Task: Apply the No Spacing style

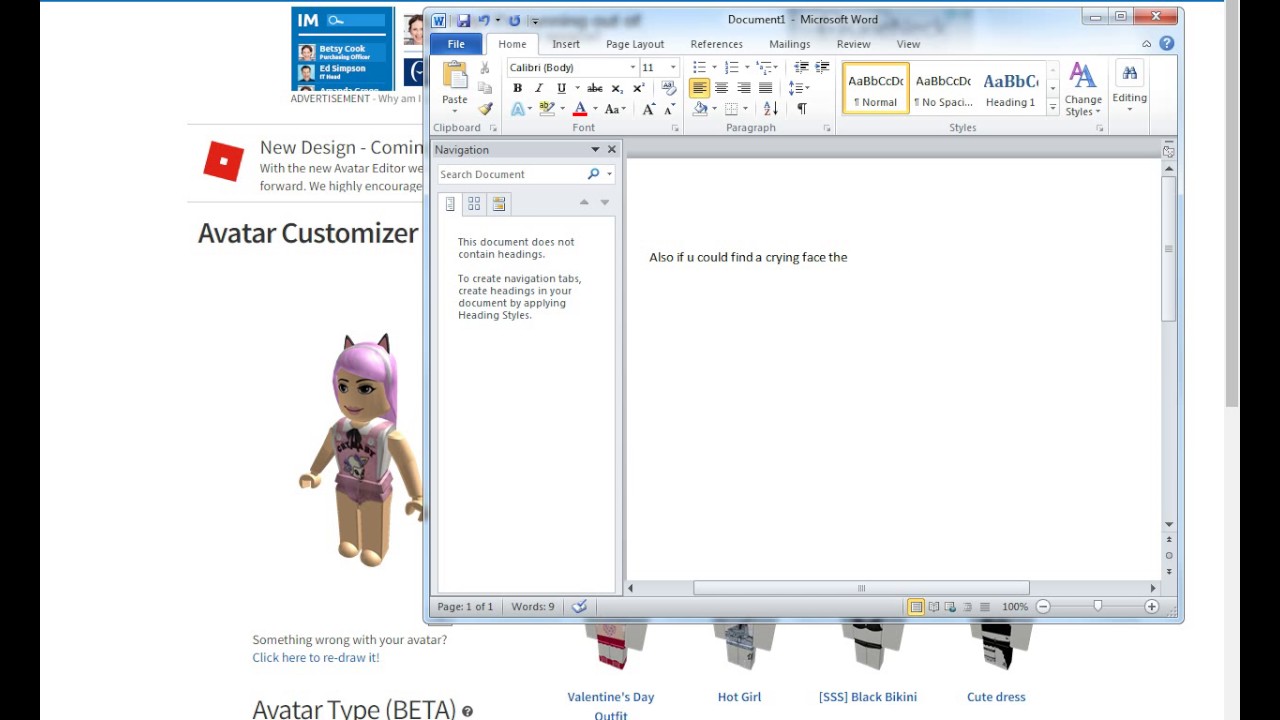Action: click(x=943, y=88)
